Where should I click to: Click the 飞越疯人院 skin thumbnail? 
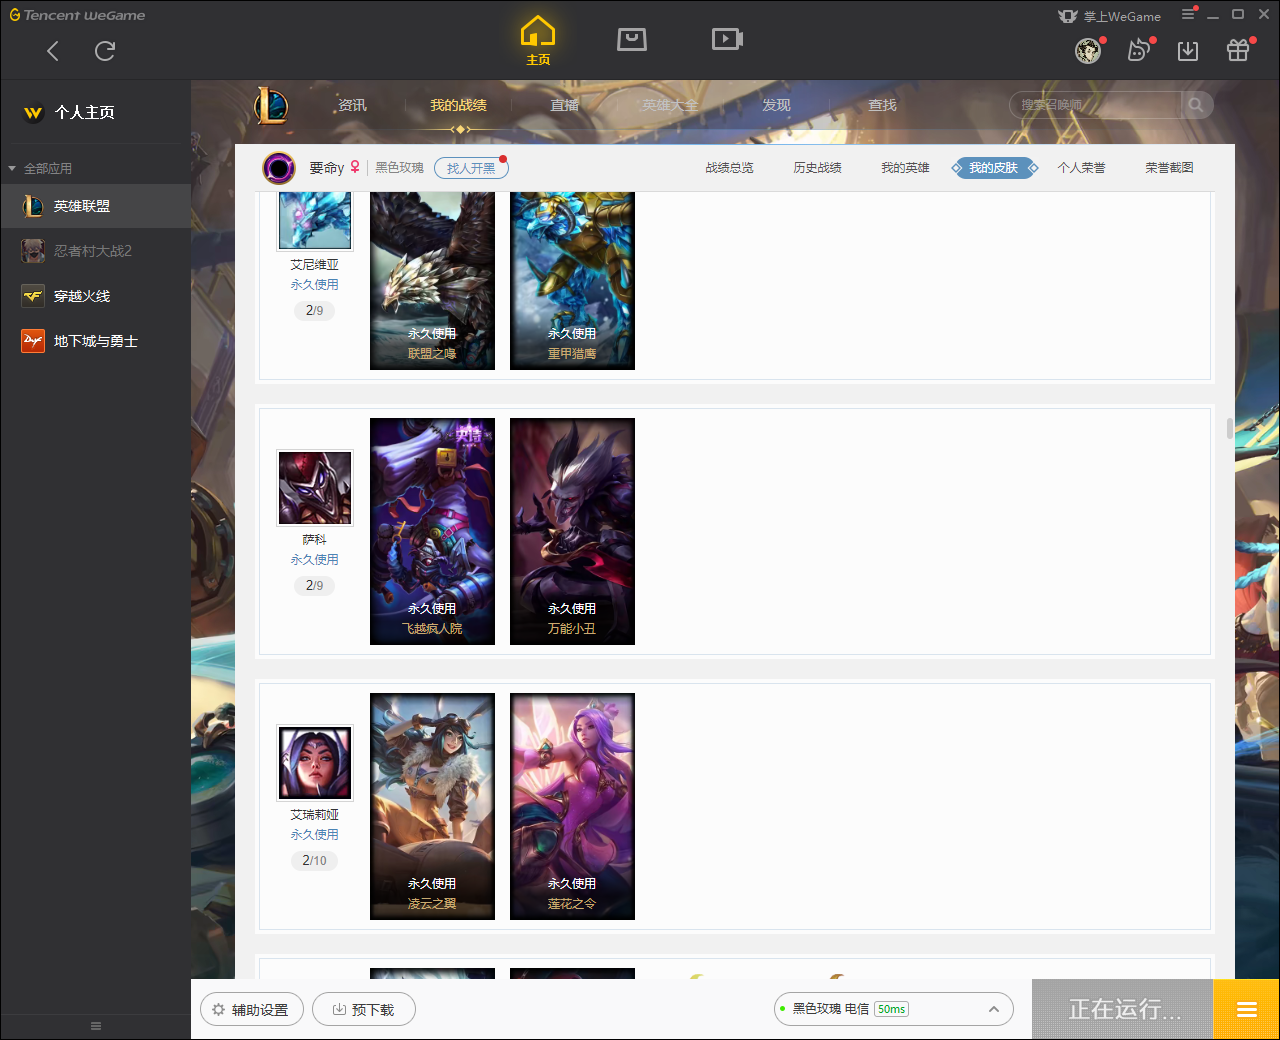click(432, 531)
